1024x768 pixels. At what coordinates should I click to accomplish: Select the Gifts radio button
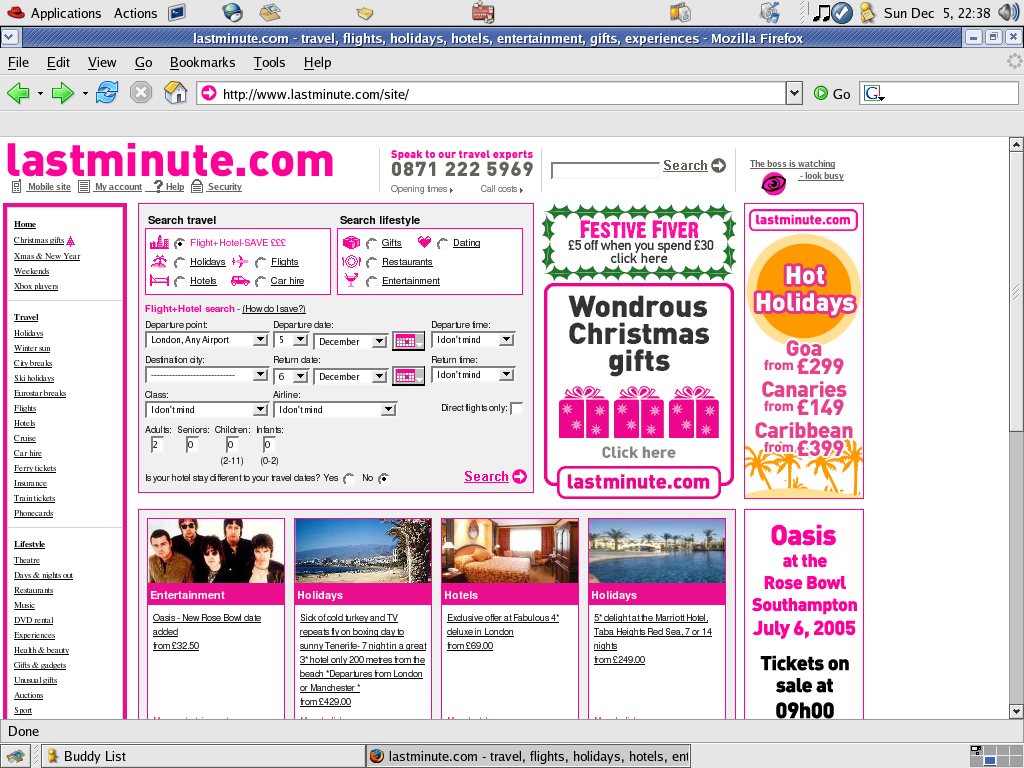pos(372,244)
